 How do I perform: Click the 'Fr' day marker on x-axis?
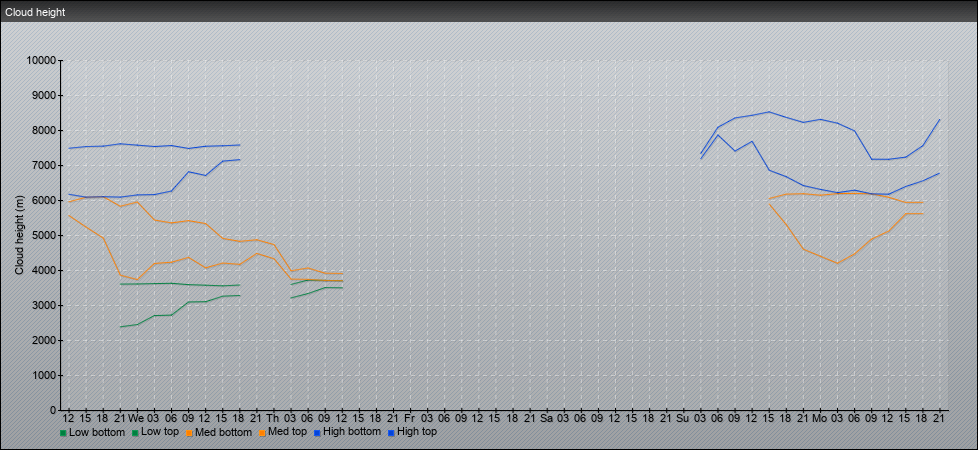point(410,417)
